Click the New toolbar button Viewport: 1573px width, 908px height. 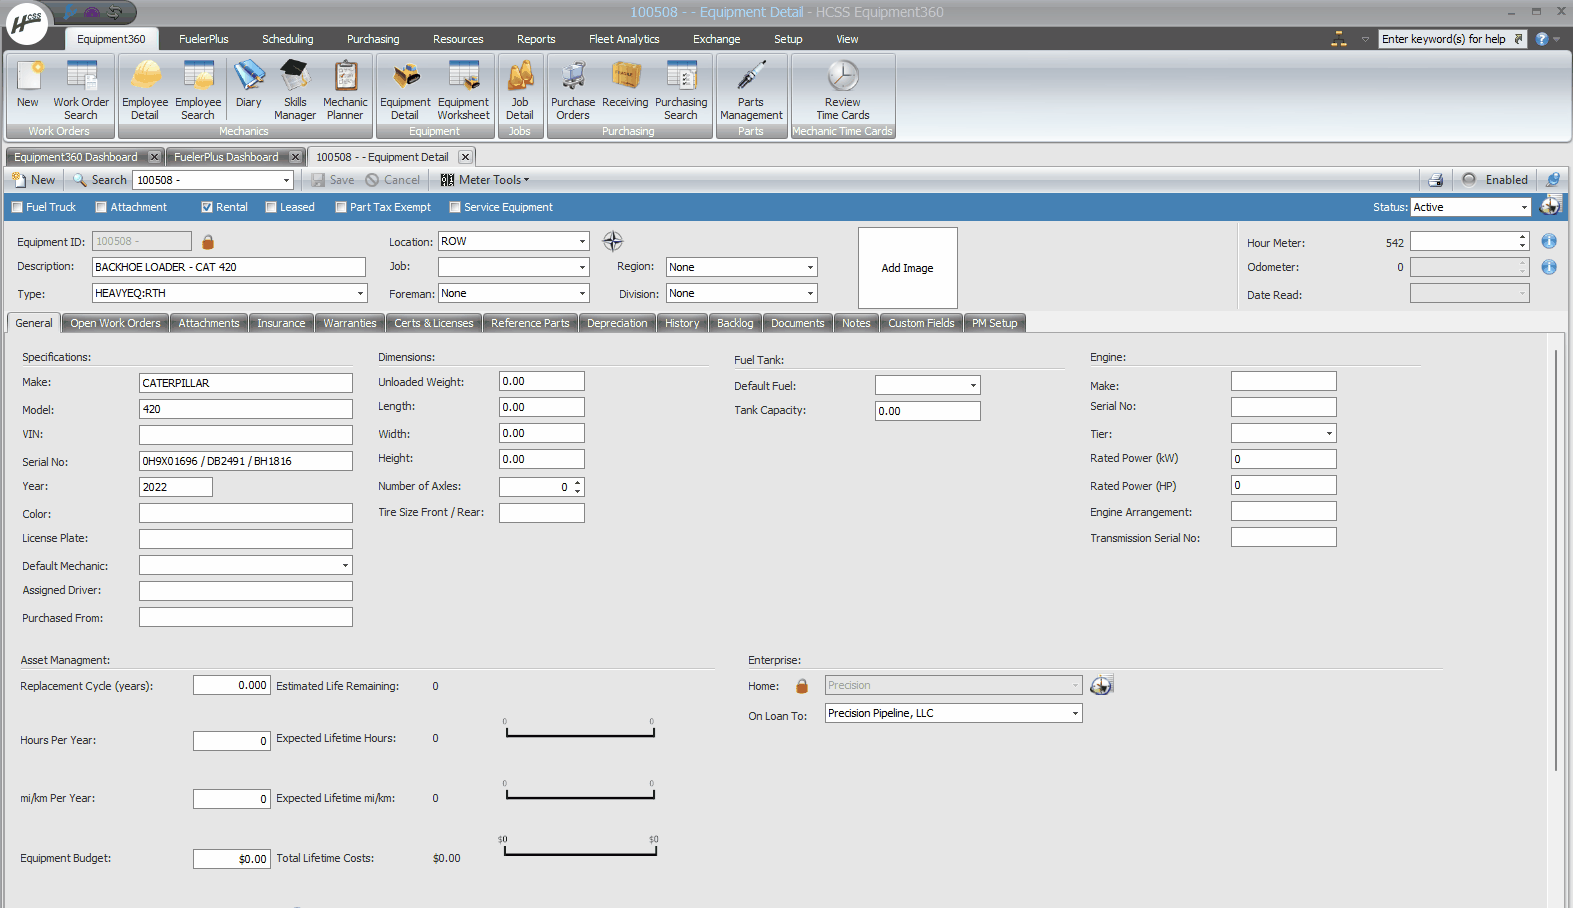34,180
